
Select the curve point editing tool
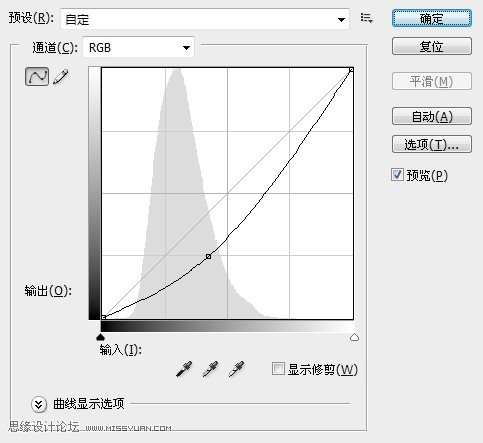click(x=37, y=76)
